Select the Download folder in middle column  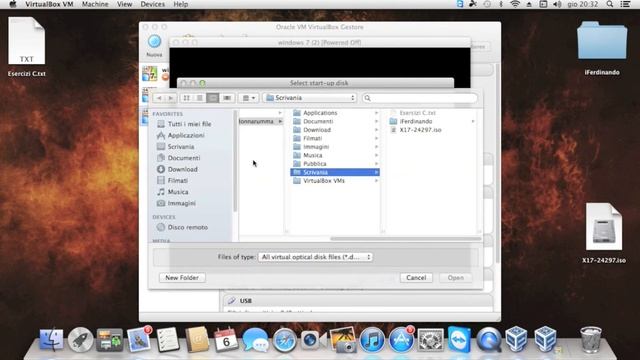coord(335,130)
